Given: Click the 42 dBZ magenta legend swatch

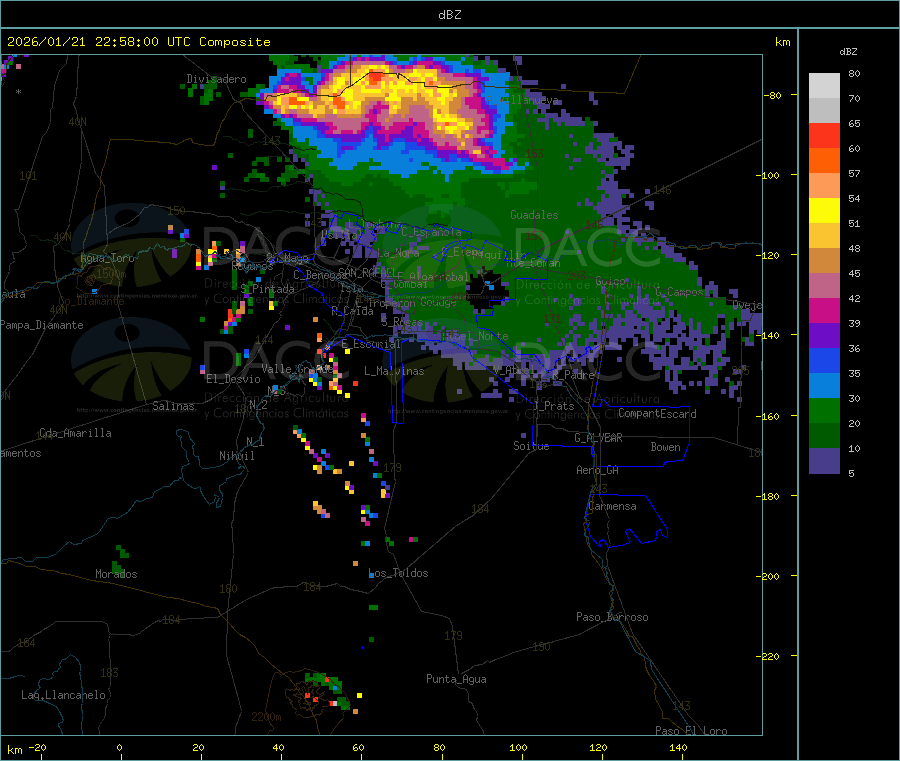Looking at the screenshot, I should click(824, 310).
